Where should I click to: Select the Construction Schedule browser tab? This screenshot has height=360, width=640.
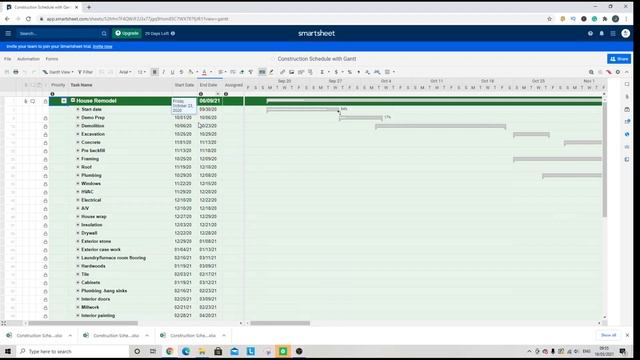(42, 7)
